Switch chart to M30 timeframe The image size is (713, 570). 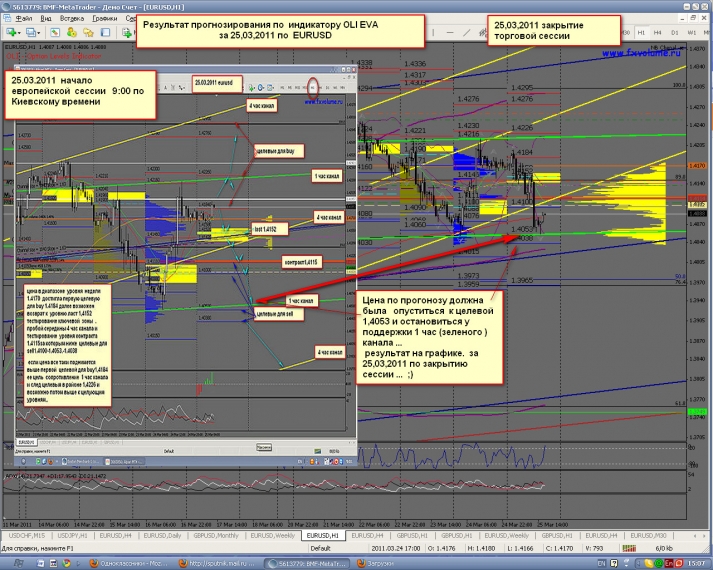626,33
